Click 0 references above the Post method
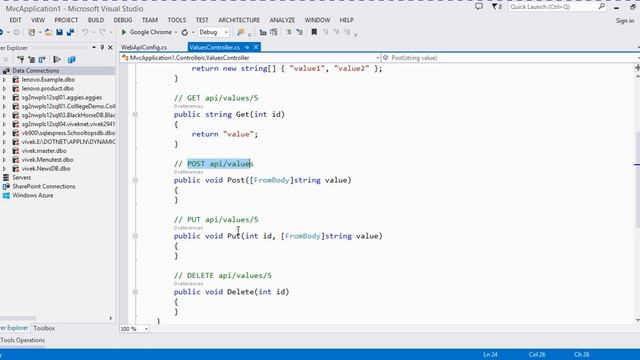 [x=188, y=172]
